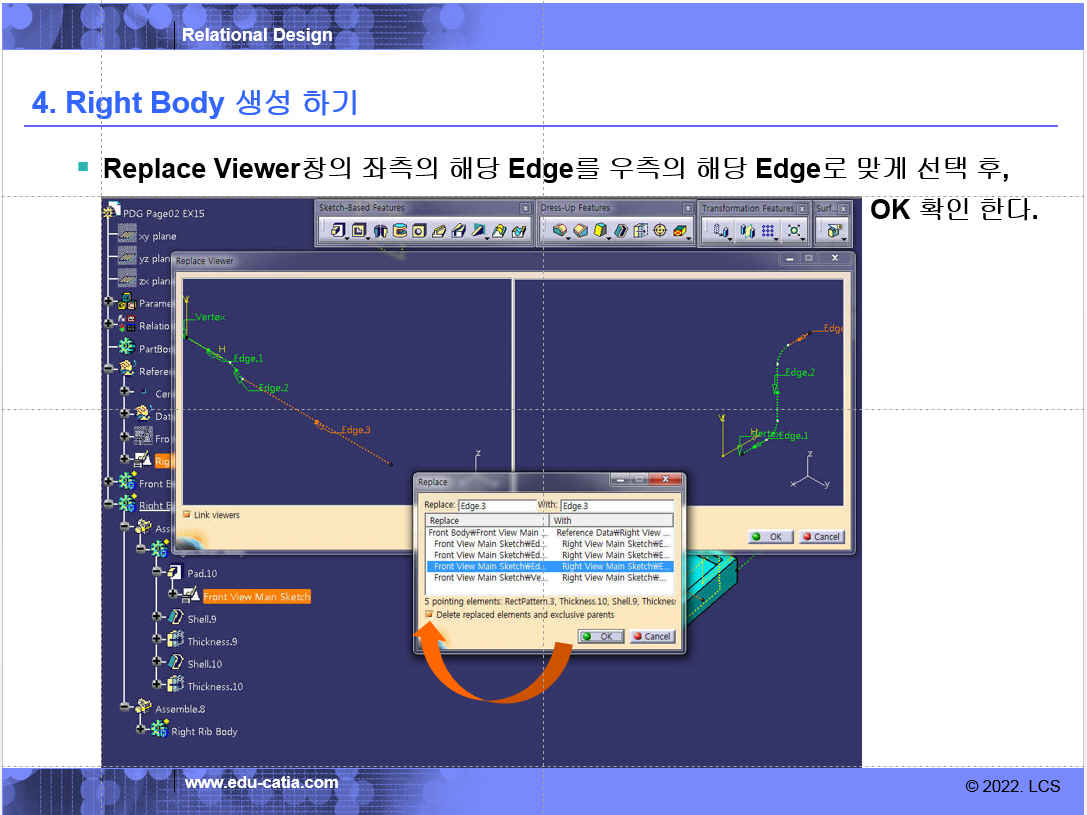Screen dimensions: 1087x815
Task: Expand the Pad.10 tree node
Action: point(157,572)
